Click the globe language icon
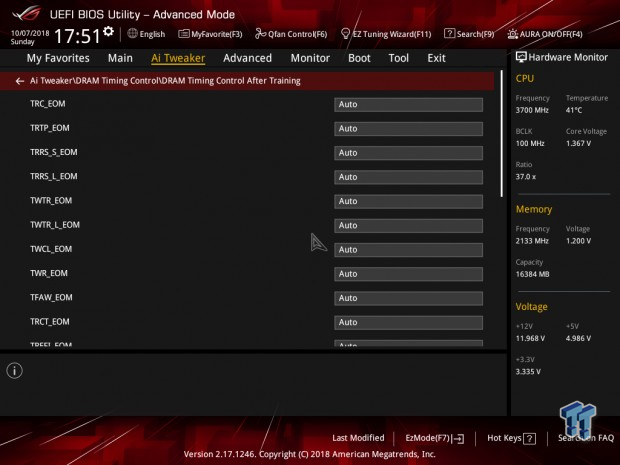The image size is (620, 465). [132, 34]
